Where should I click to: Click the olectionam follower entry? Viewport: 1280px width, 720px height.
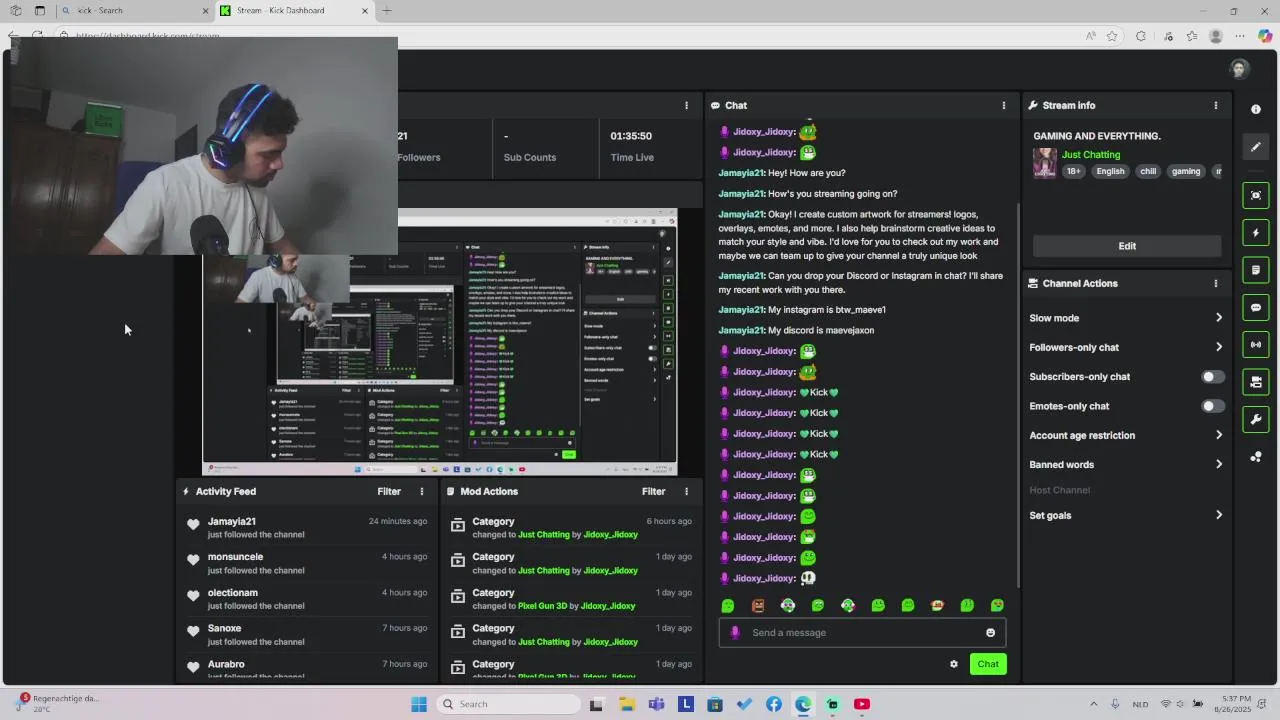pyautogui.click(x=307, y=599)
